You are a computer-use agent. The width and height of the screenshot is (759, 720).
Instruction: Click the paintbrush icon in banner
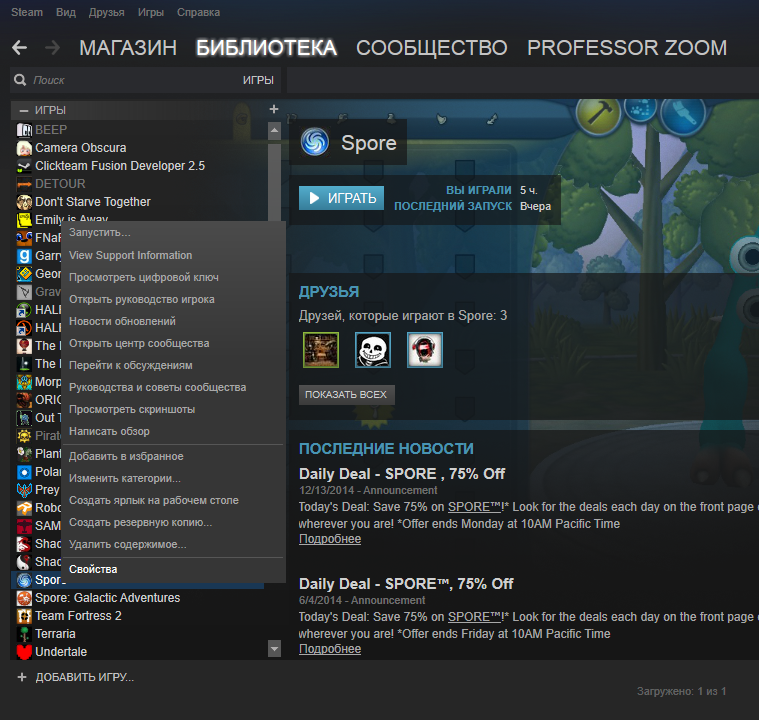683,114
